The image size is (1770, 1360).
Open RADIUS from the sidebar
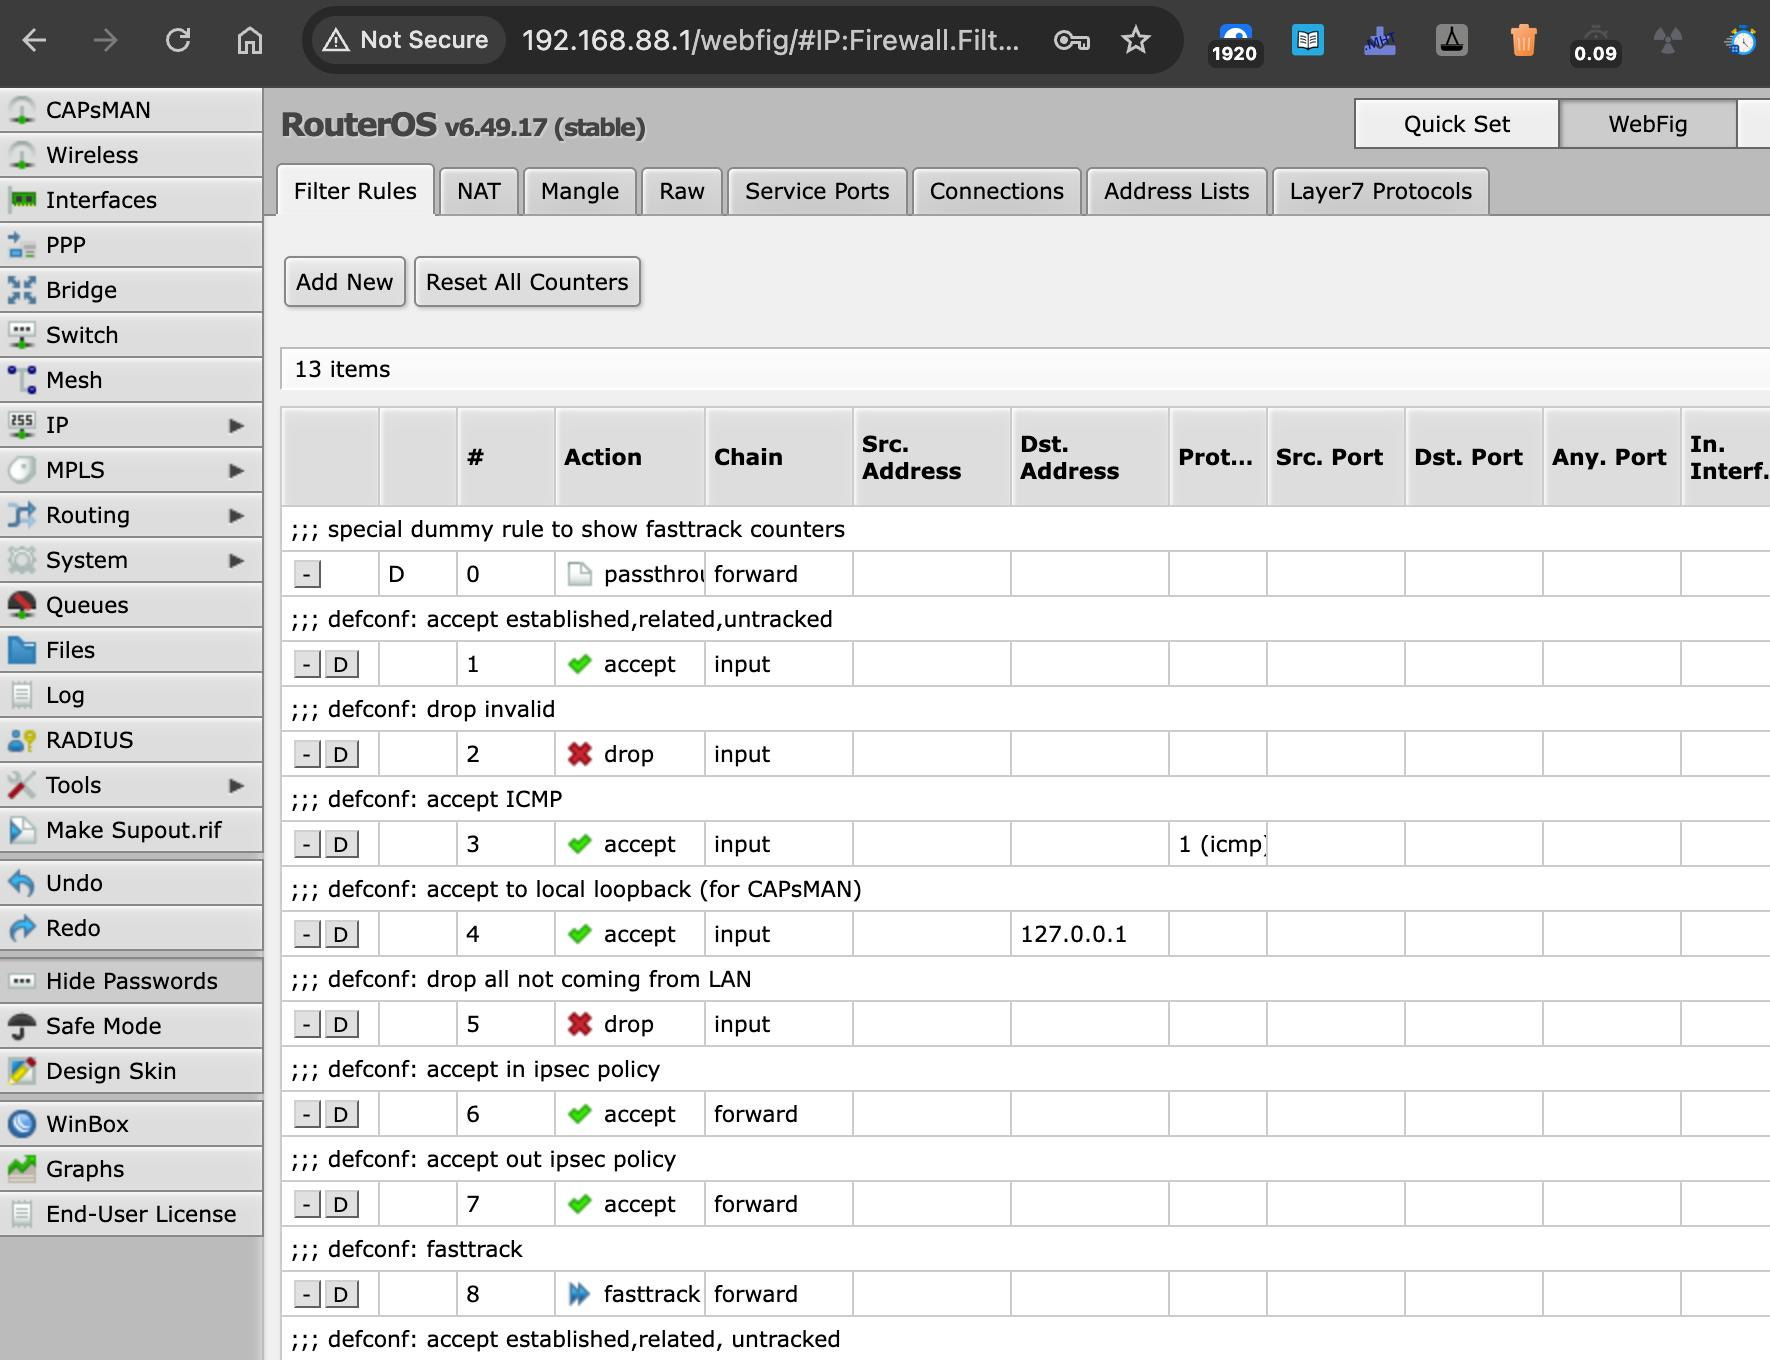(131, 740)
